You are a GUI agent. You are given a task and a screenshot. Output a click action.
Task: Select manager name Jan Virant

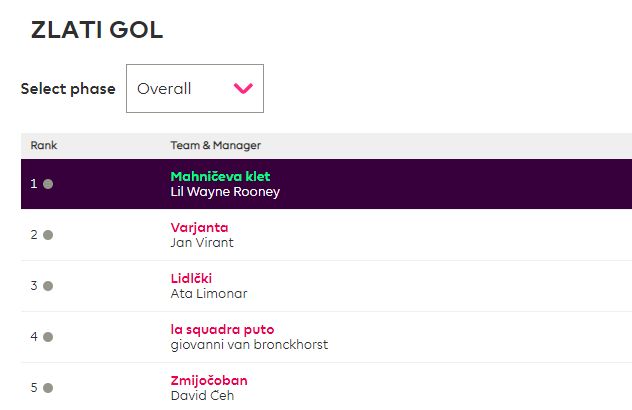pos(202,242)
